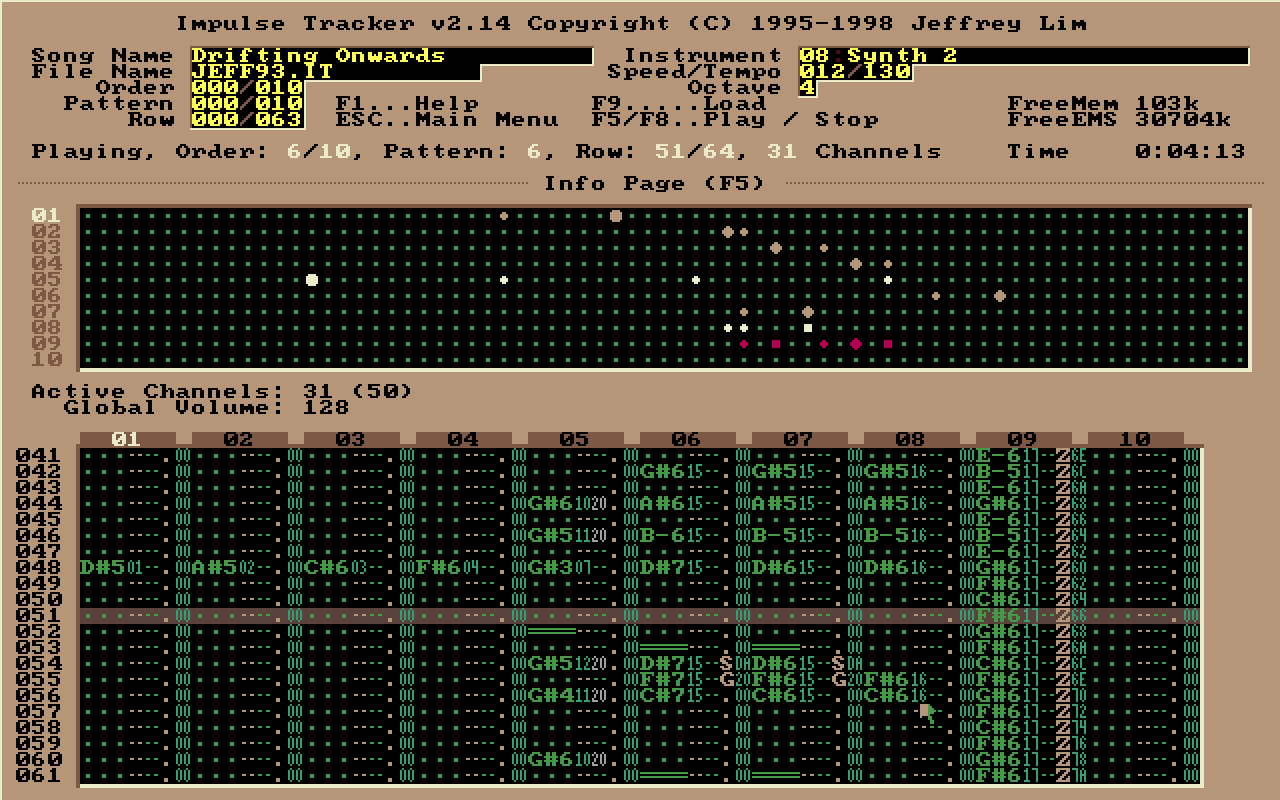Click pattern view channel header 08
This screenshot has height=800, width=1280.
click(911, 439)
